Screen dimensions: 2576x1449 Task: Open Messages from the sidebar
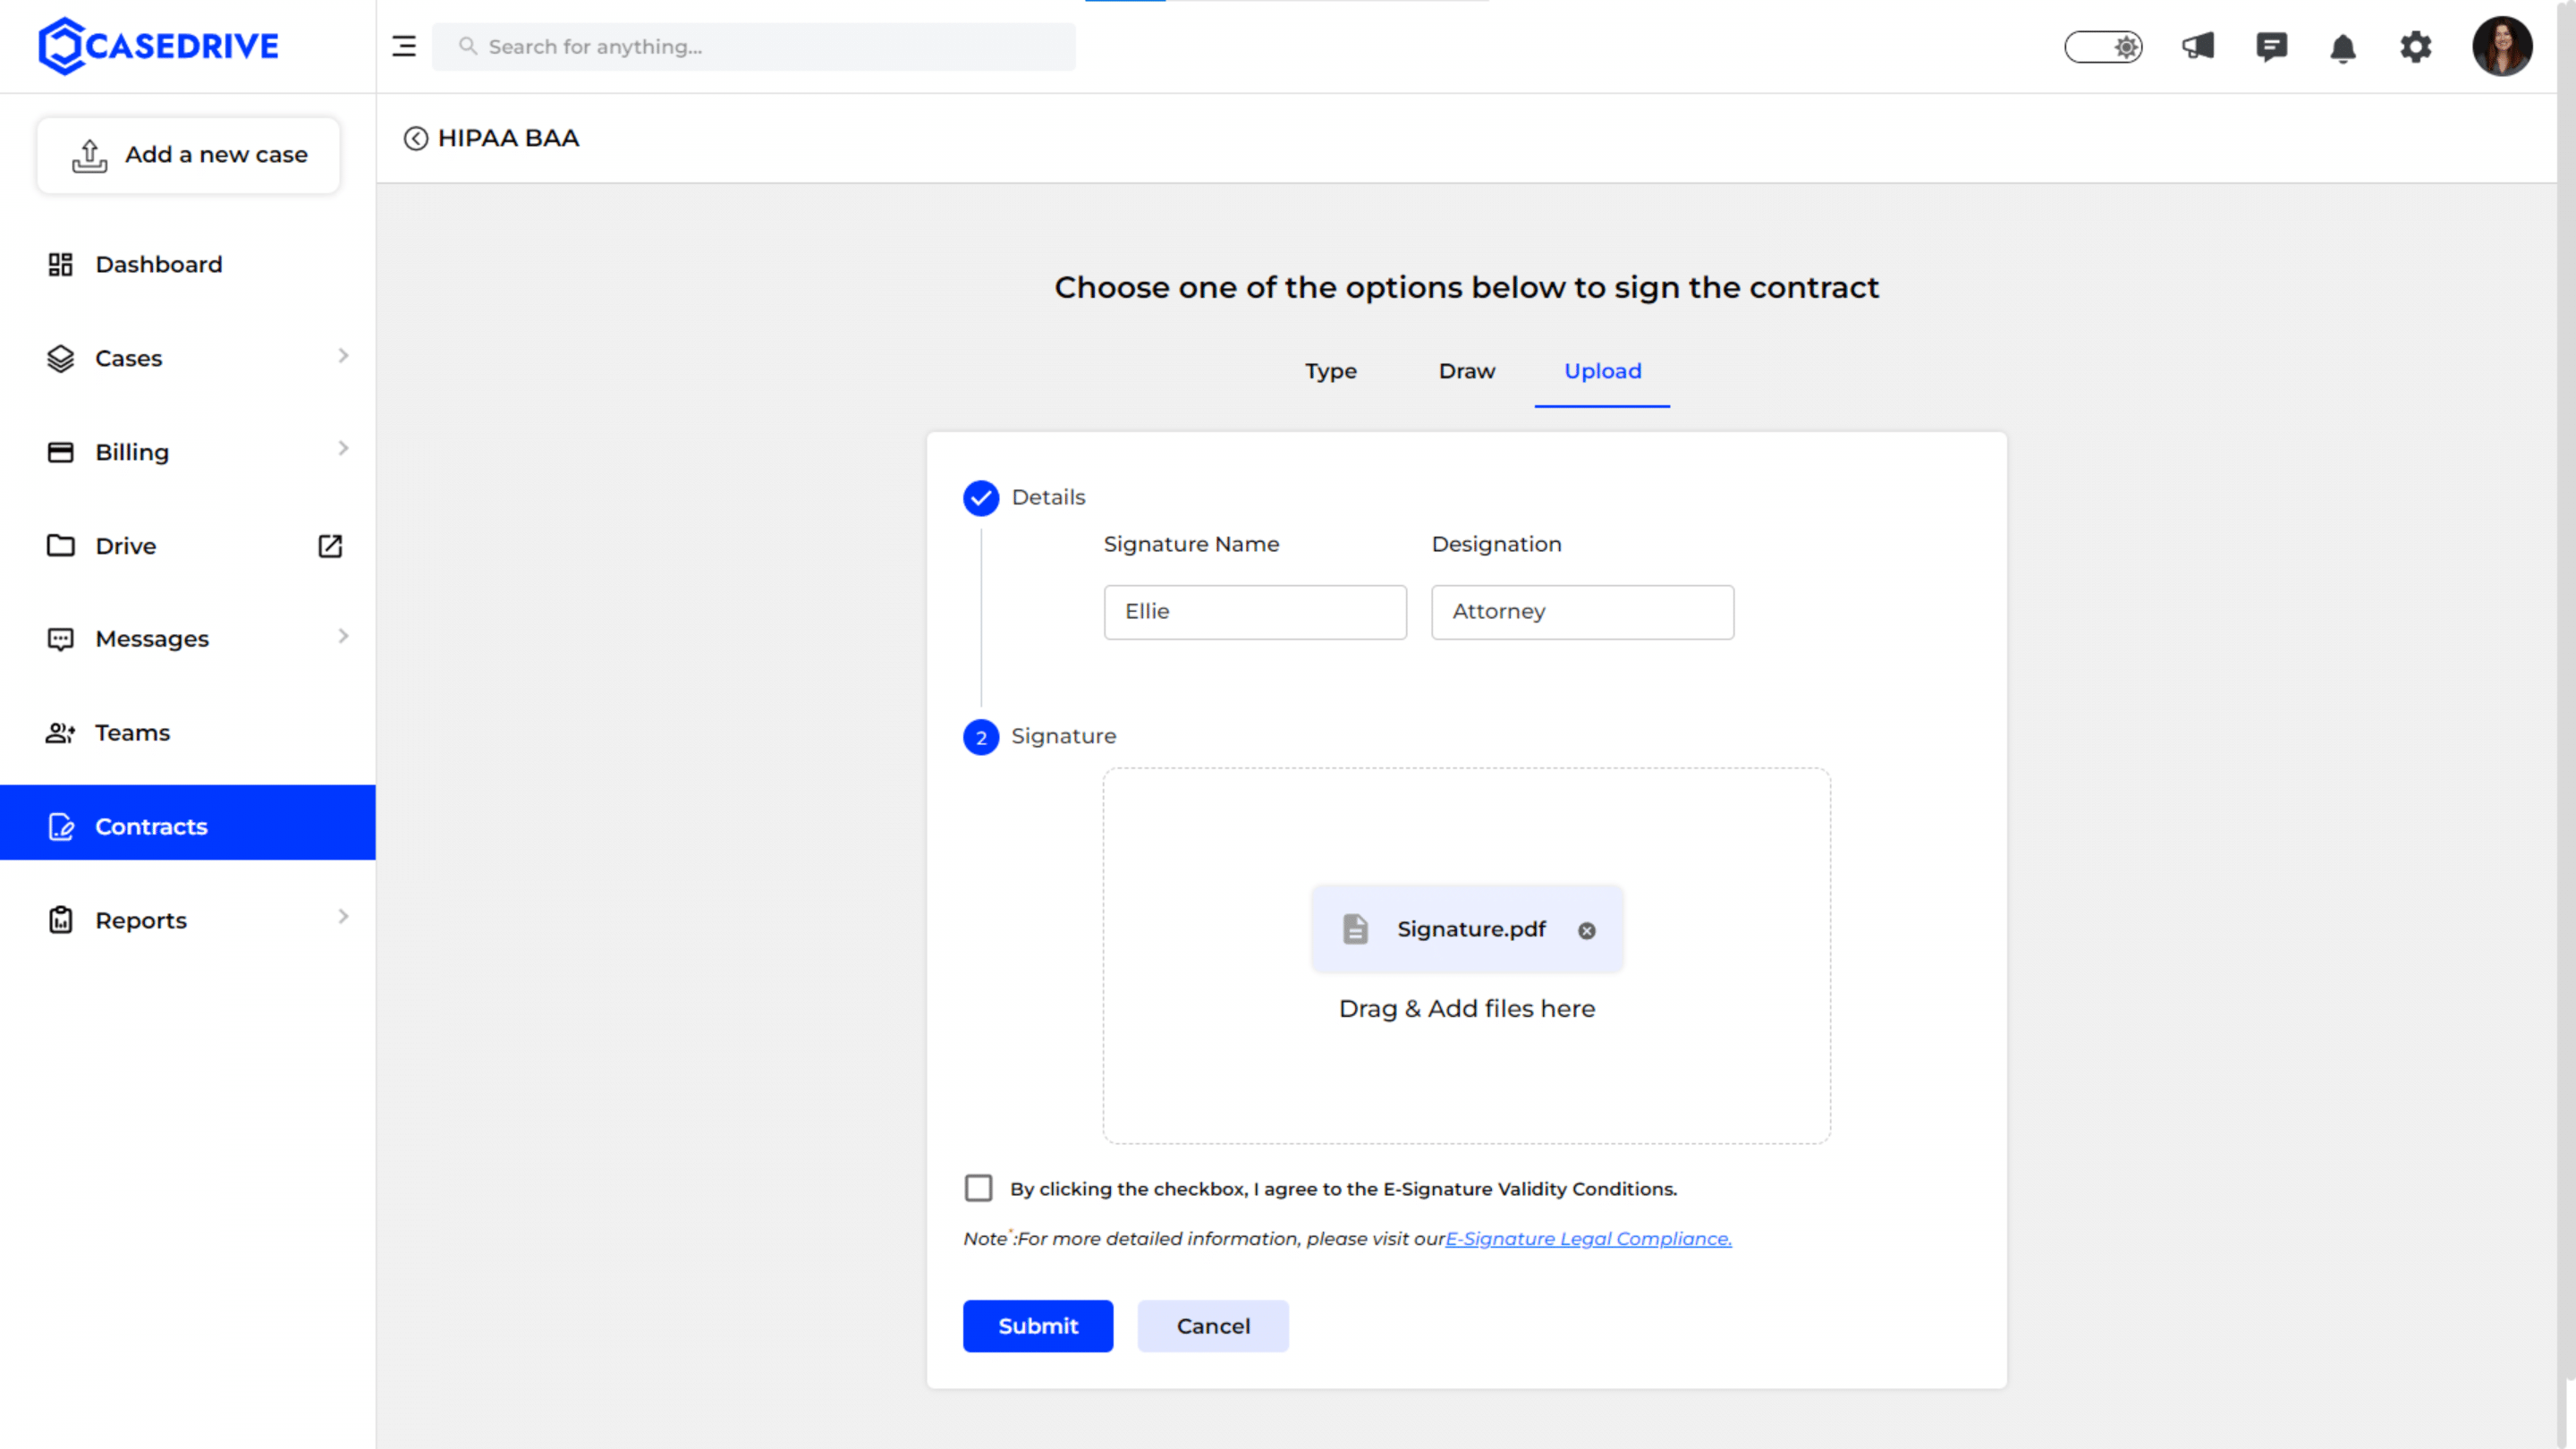pos(188,639)
